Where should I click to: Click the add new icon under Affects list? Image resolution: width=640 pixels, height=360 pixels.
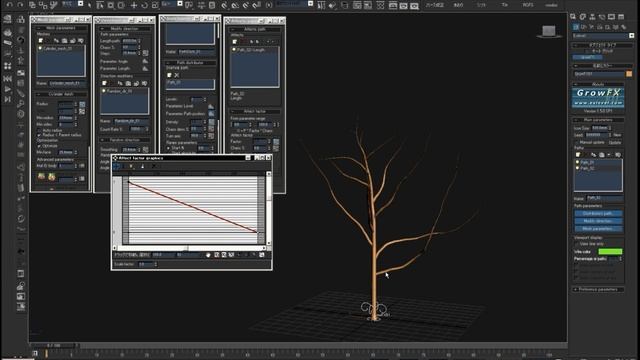pos(234,42)
